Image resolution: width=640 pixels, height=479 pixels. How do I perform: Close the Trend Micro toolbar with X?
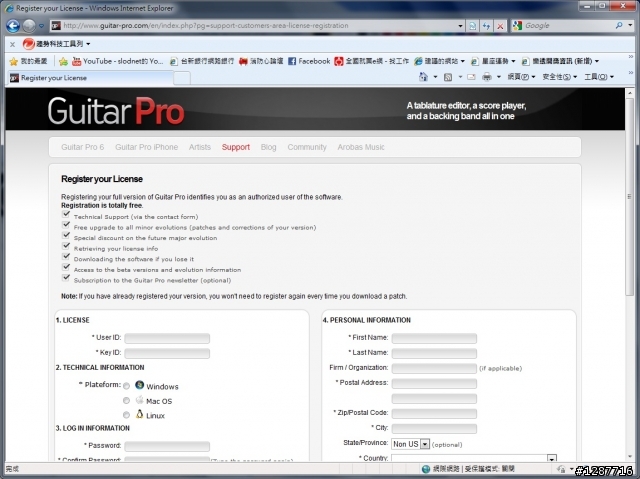pos(12,44)
